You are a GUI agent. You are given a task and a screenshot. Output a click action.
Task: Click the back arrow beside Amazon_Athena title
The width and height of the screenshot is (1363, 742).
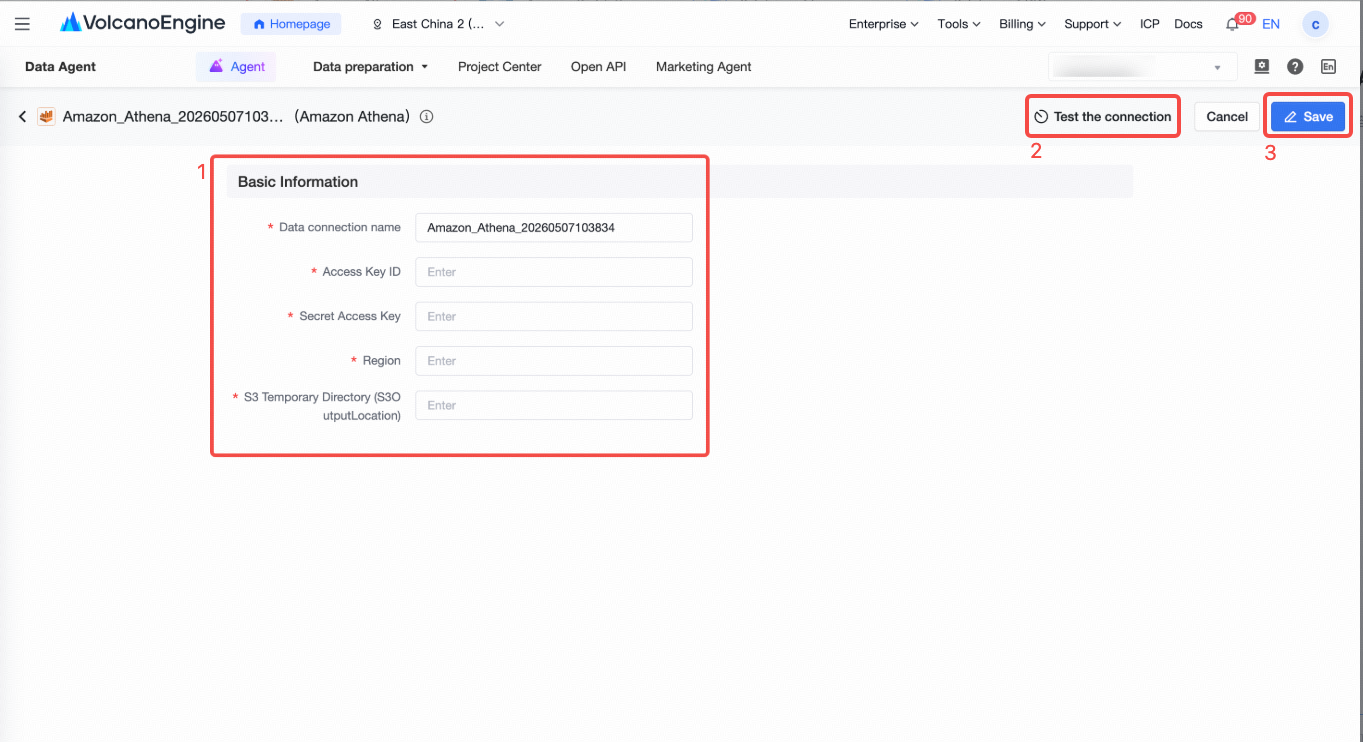click(x=22, y=117)
